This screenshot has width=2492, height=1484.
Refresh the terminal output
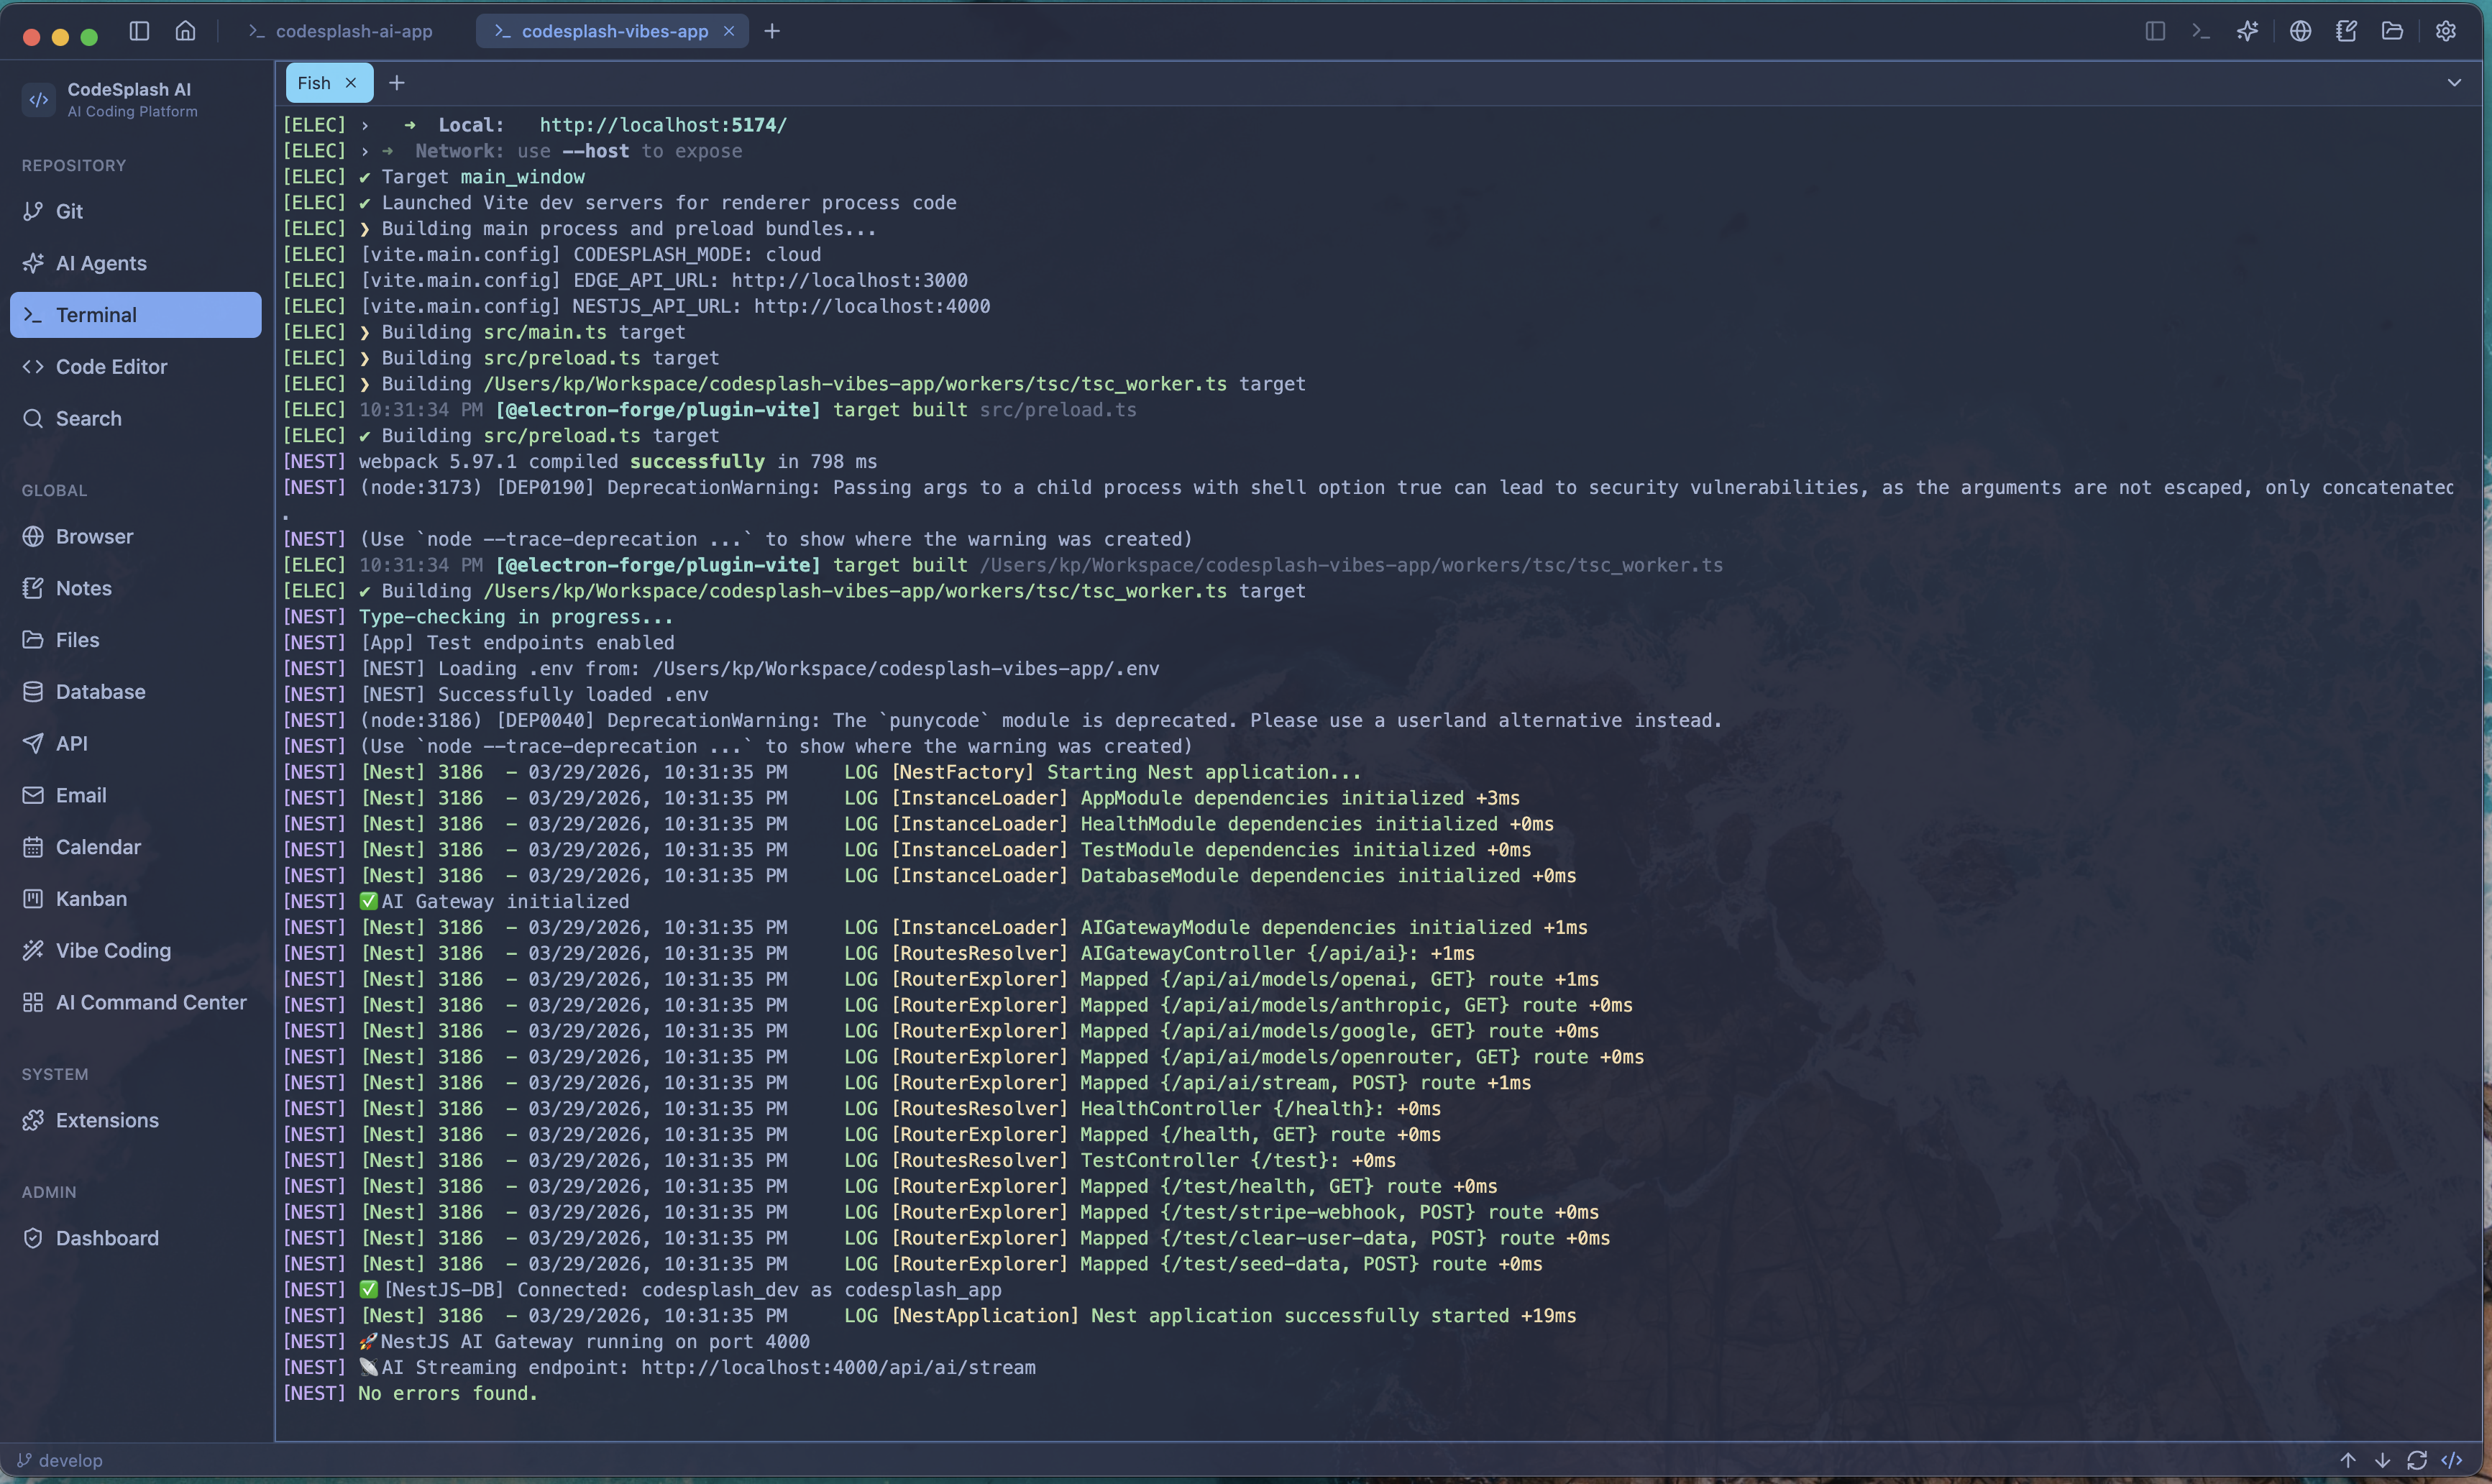2418,1460
